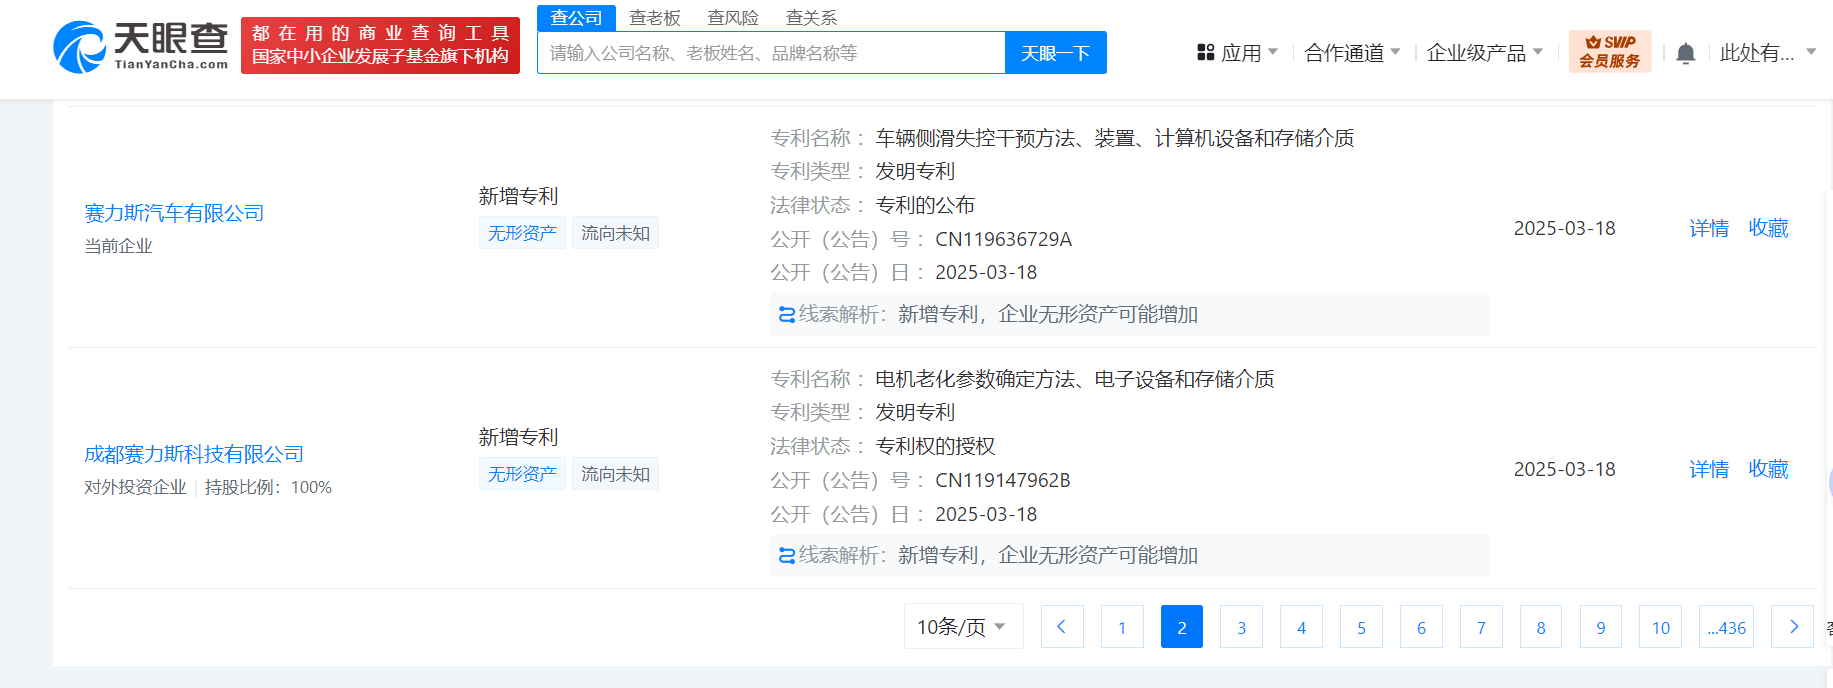Click the 天眼一下 search button
The height and width of the screenshot is (688, 1833).
(1055, 53)
